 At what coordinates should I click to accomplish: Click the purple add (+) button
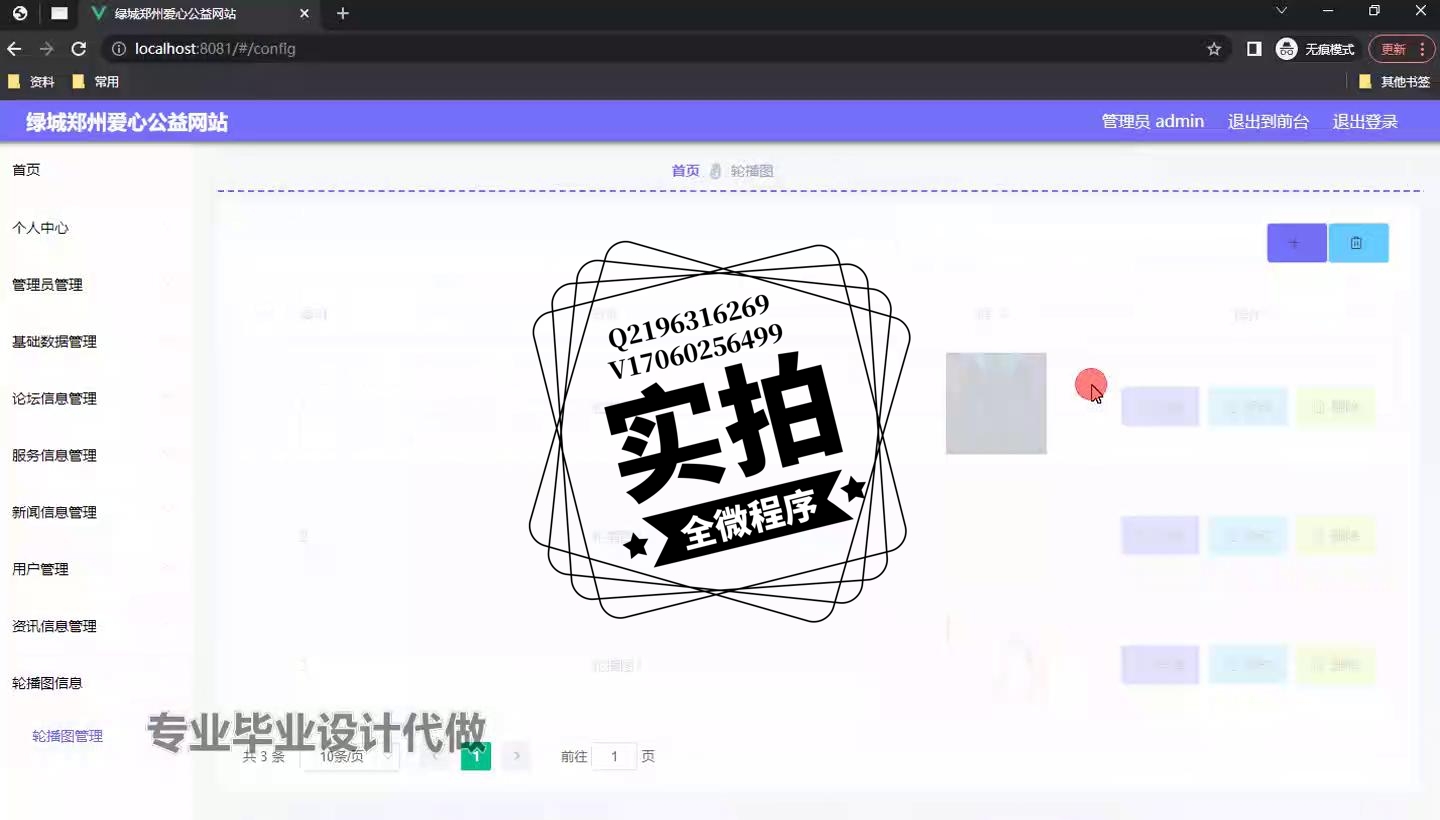click(1297, 243)
